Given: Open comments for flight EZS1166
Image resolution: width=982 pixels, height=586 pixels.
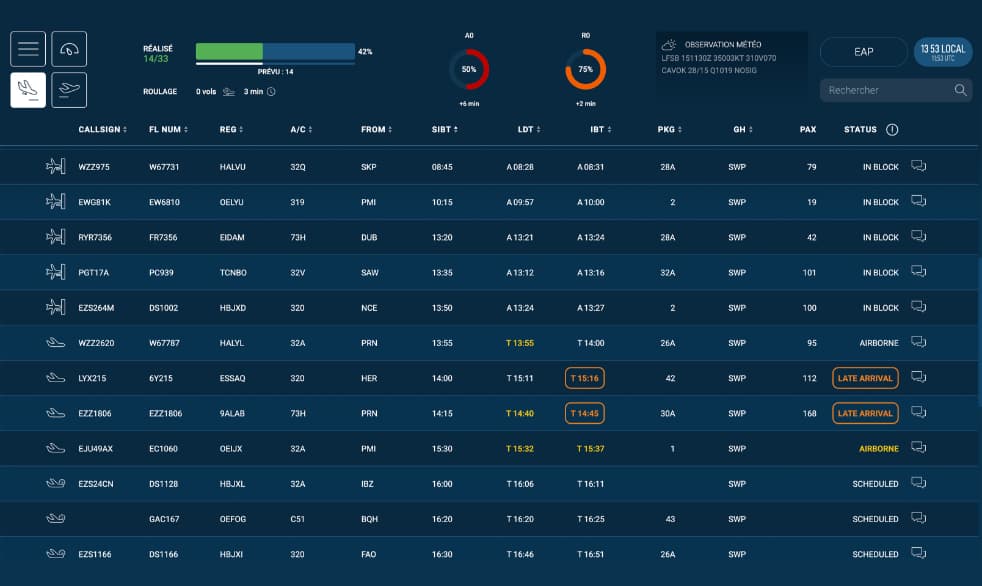Looking at the screenshot, I should point(918,553).
